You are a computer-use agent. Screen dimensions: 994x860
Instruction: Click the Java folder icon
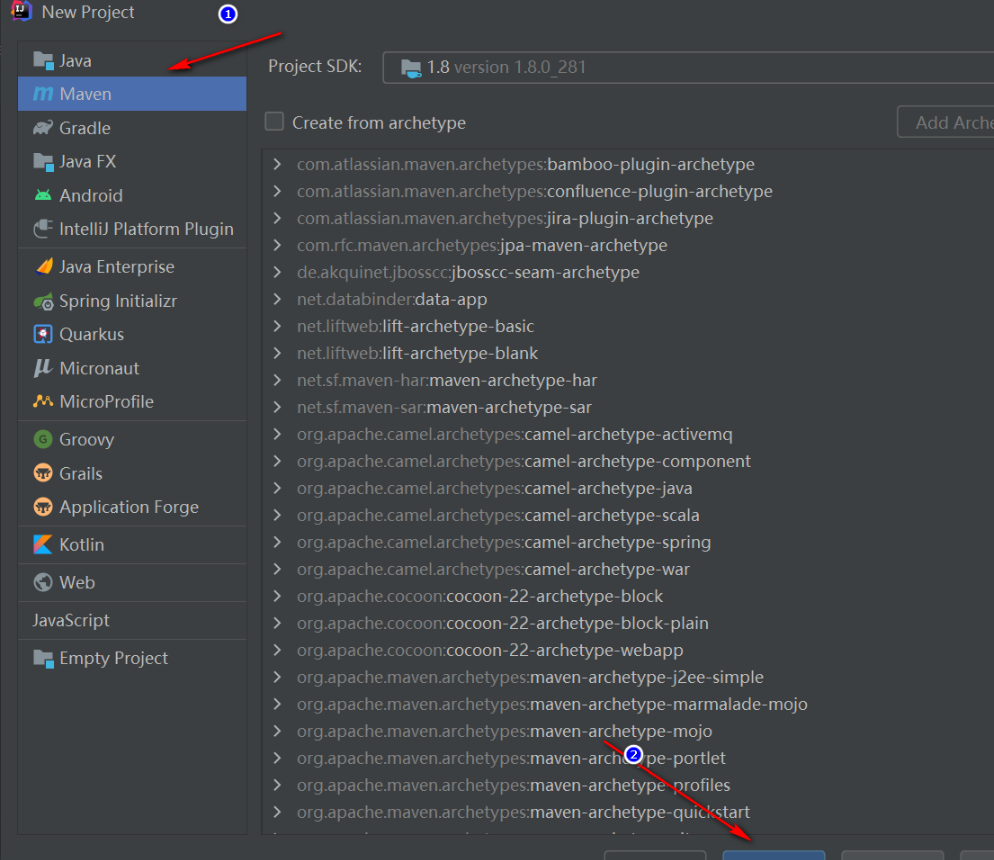tap(43, 61)
